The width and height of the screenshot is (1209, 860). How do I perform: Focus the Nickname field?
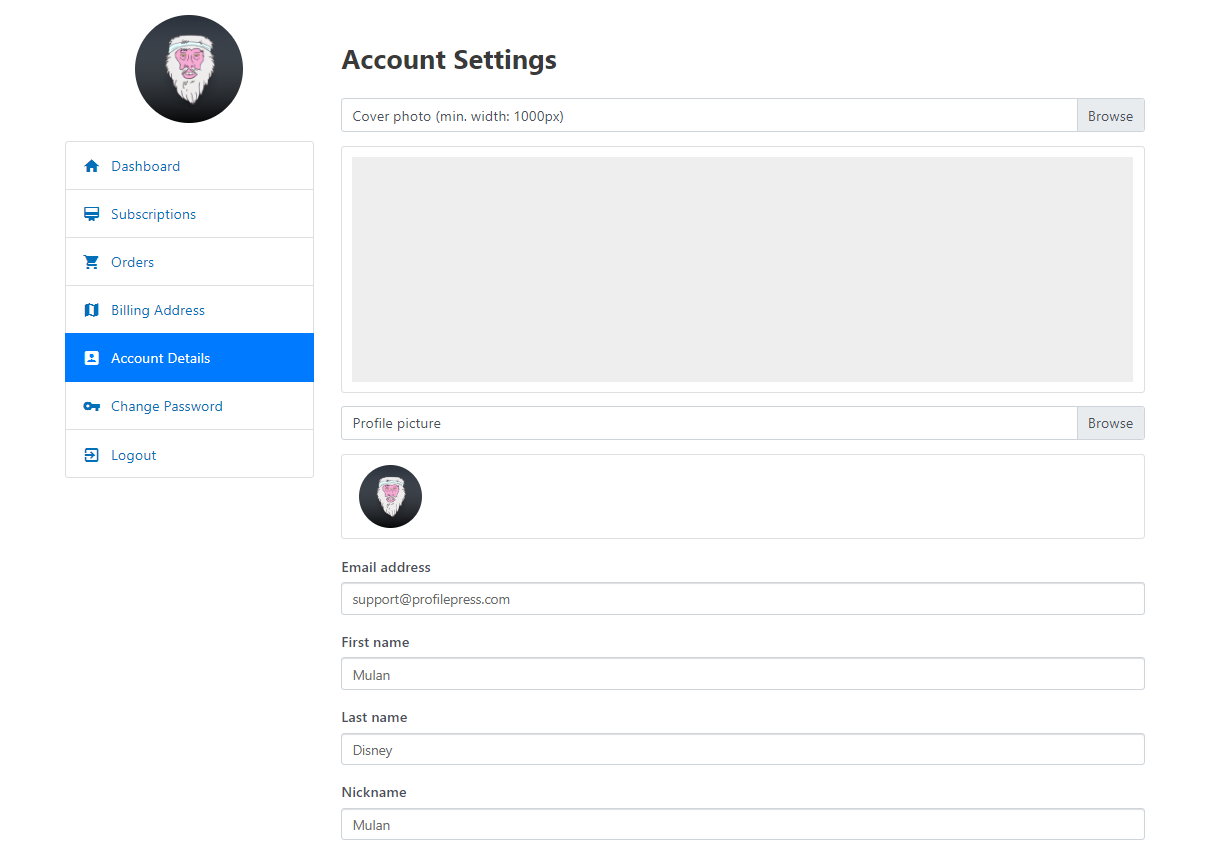(x=743, y=824)
